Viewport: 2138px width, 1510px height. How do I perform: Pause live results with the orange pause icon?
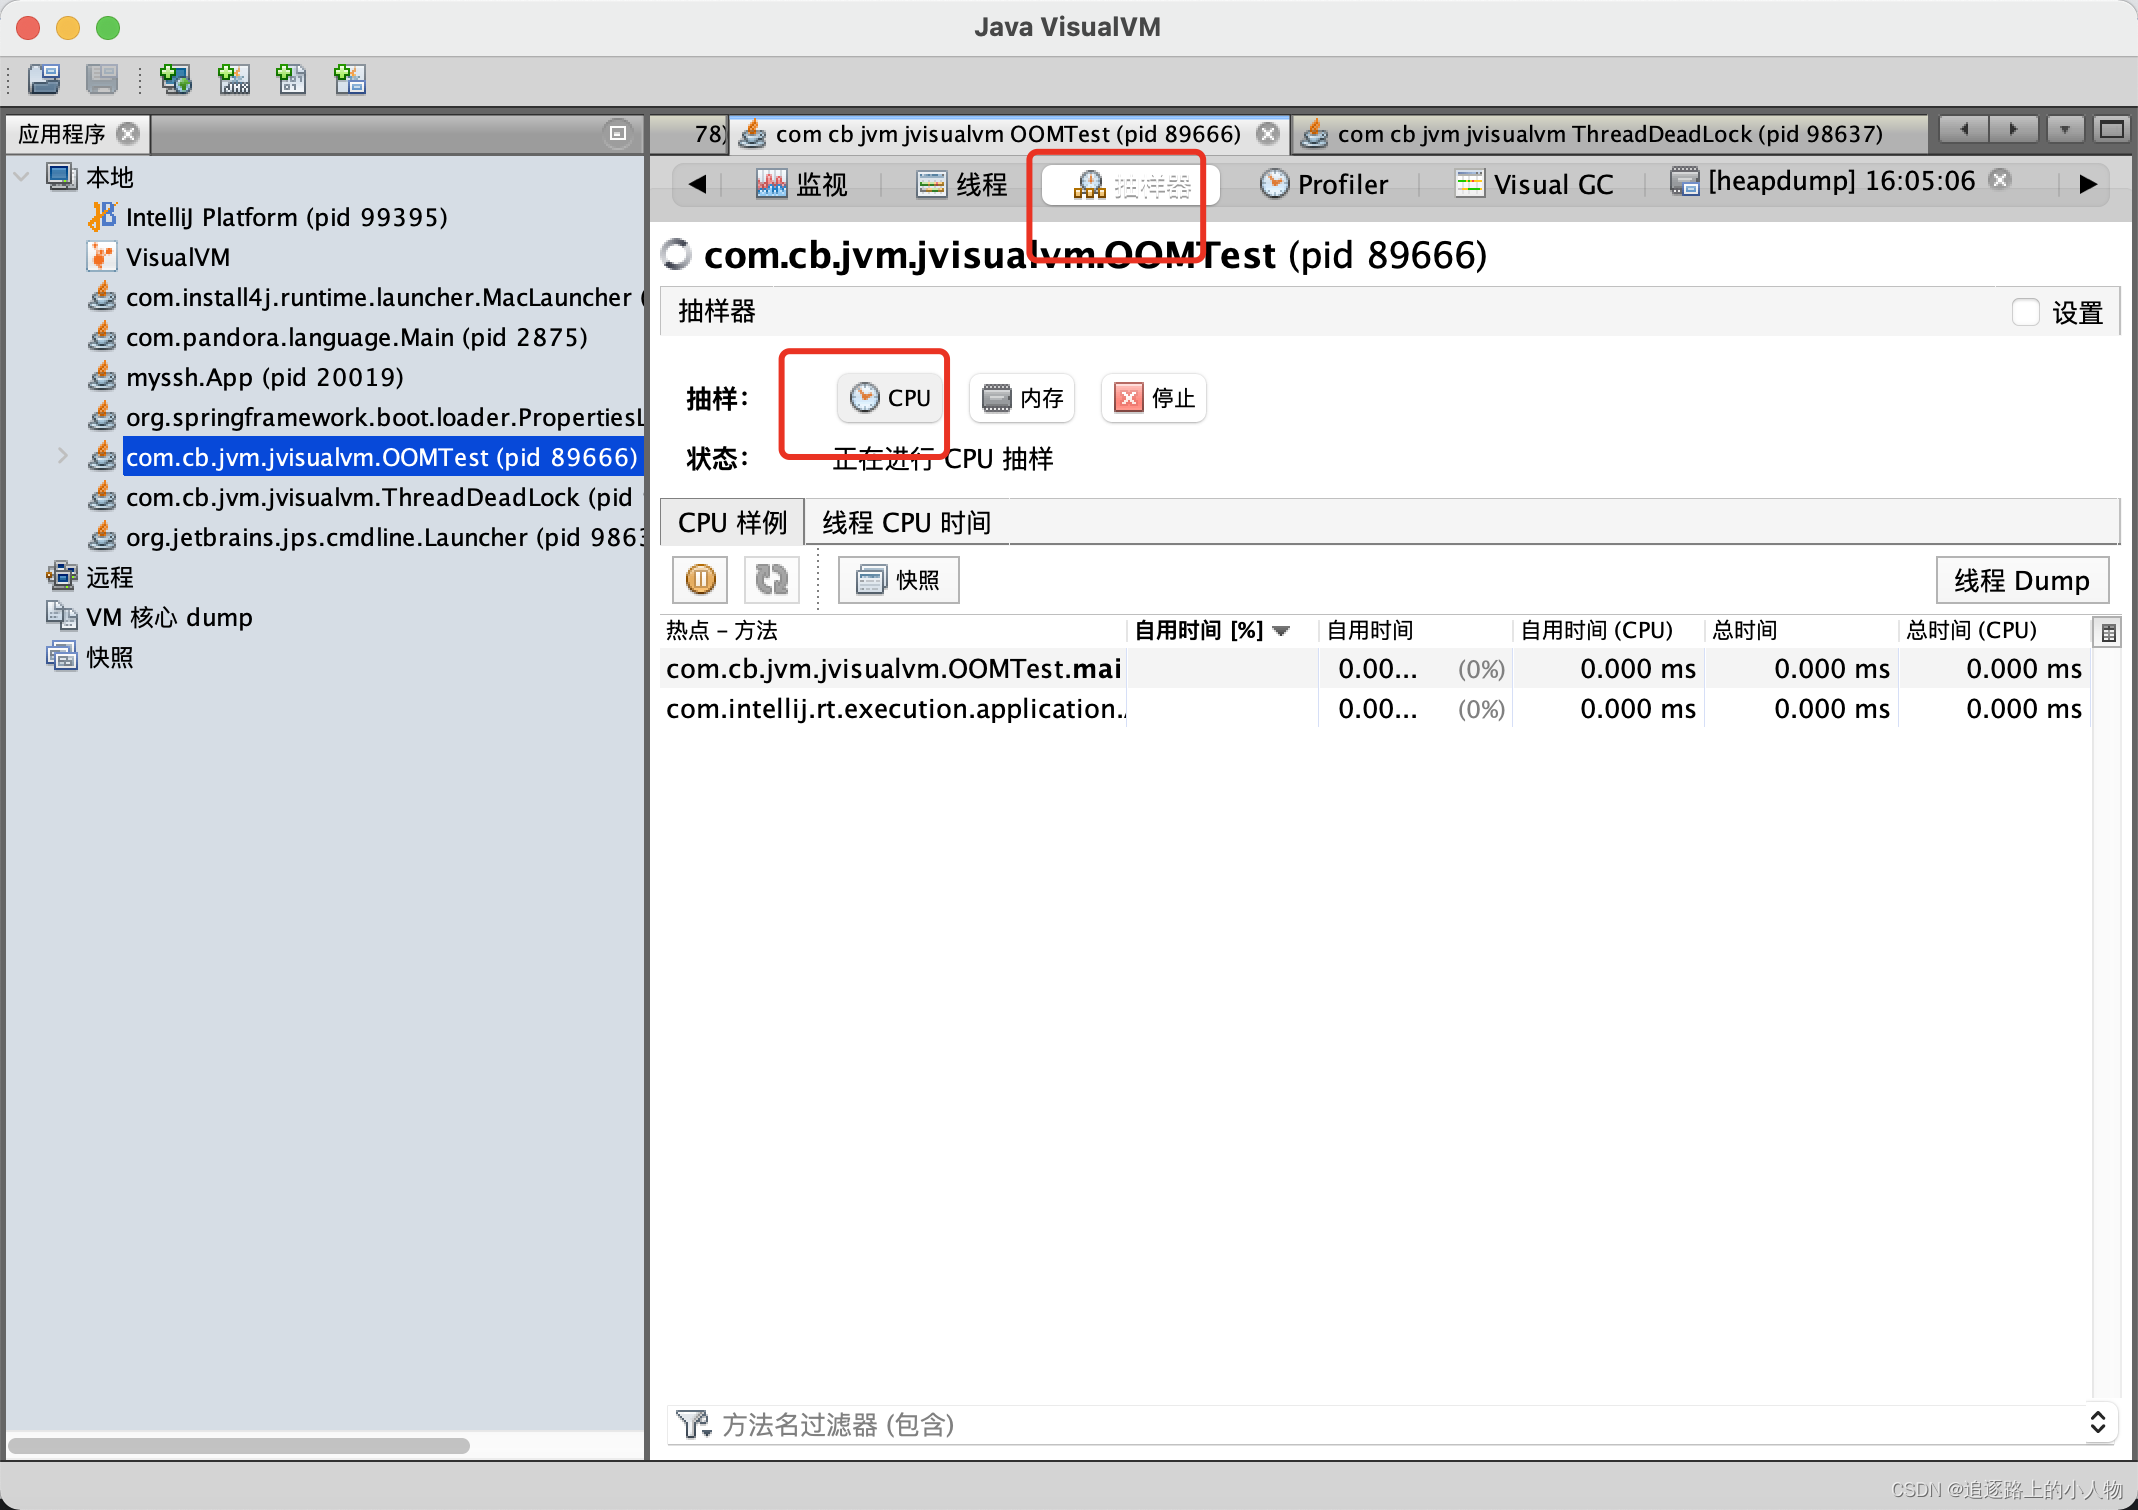700,579
